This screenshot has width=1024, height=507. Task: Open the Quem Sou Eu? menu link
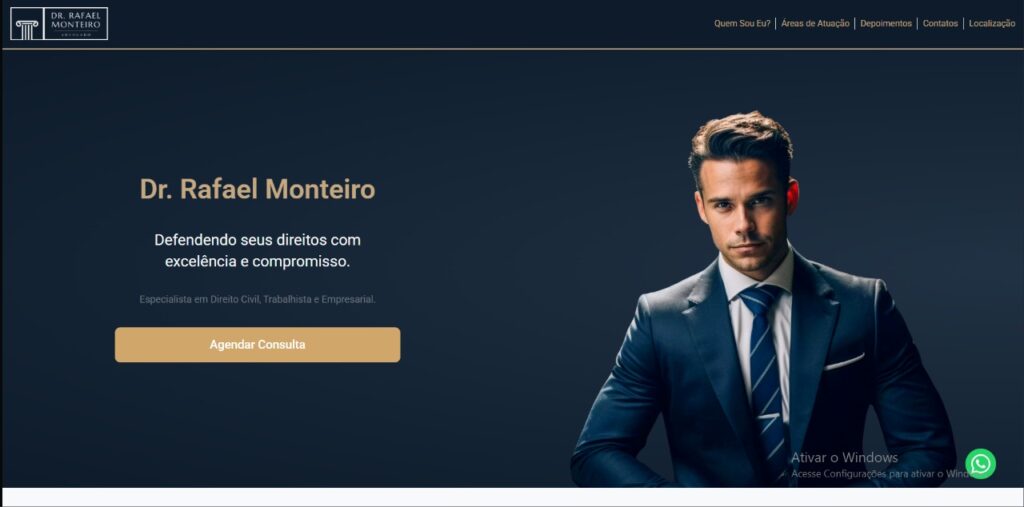pos(742,24)
